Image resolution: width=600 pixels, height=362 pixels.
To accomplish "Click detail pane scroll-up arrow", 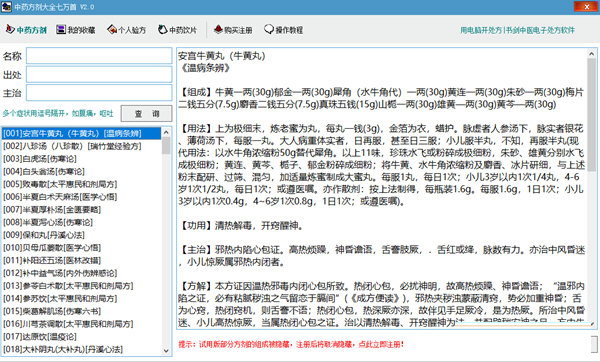I will pyautogui.click(x=592, y=54).
